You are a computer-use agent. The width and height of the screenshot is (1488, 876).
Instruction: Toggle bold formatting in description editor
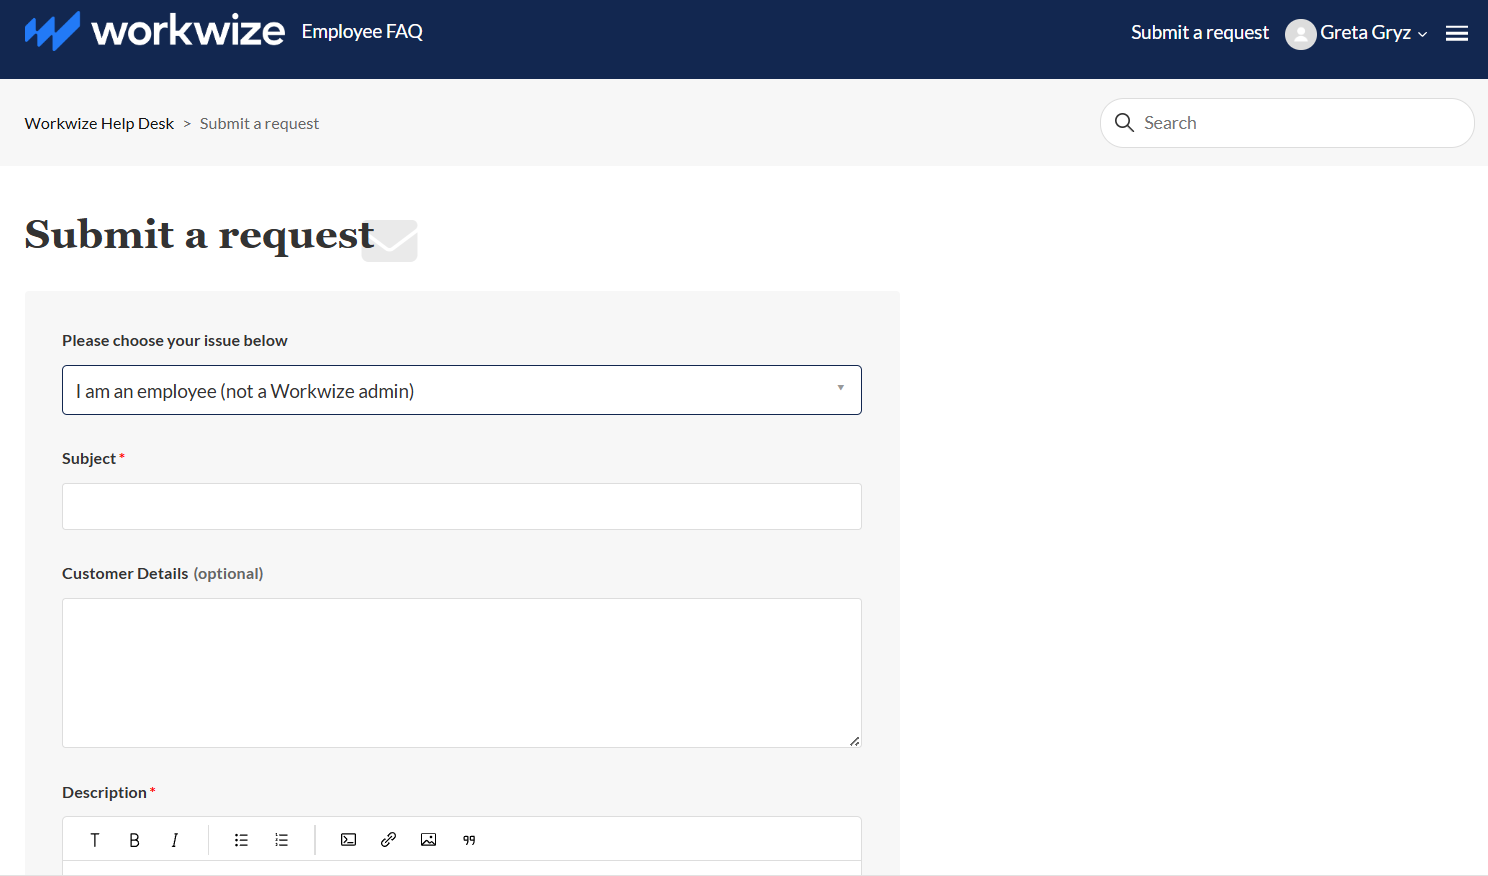(x=134, y=840)
